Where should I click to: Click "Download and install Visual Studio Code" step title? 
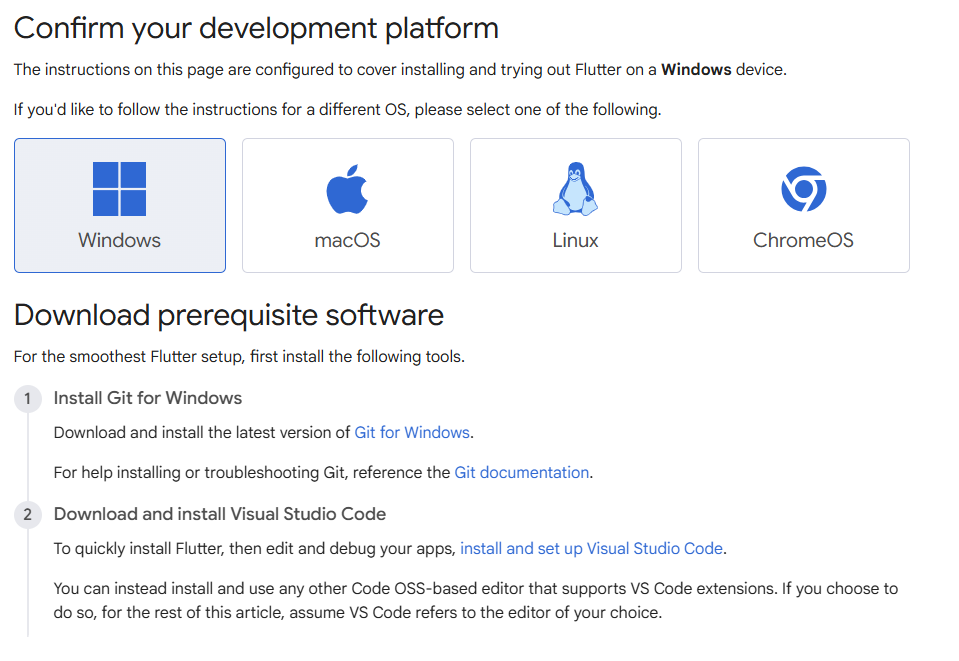(x=220, y=514)
